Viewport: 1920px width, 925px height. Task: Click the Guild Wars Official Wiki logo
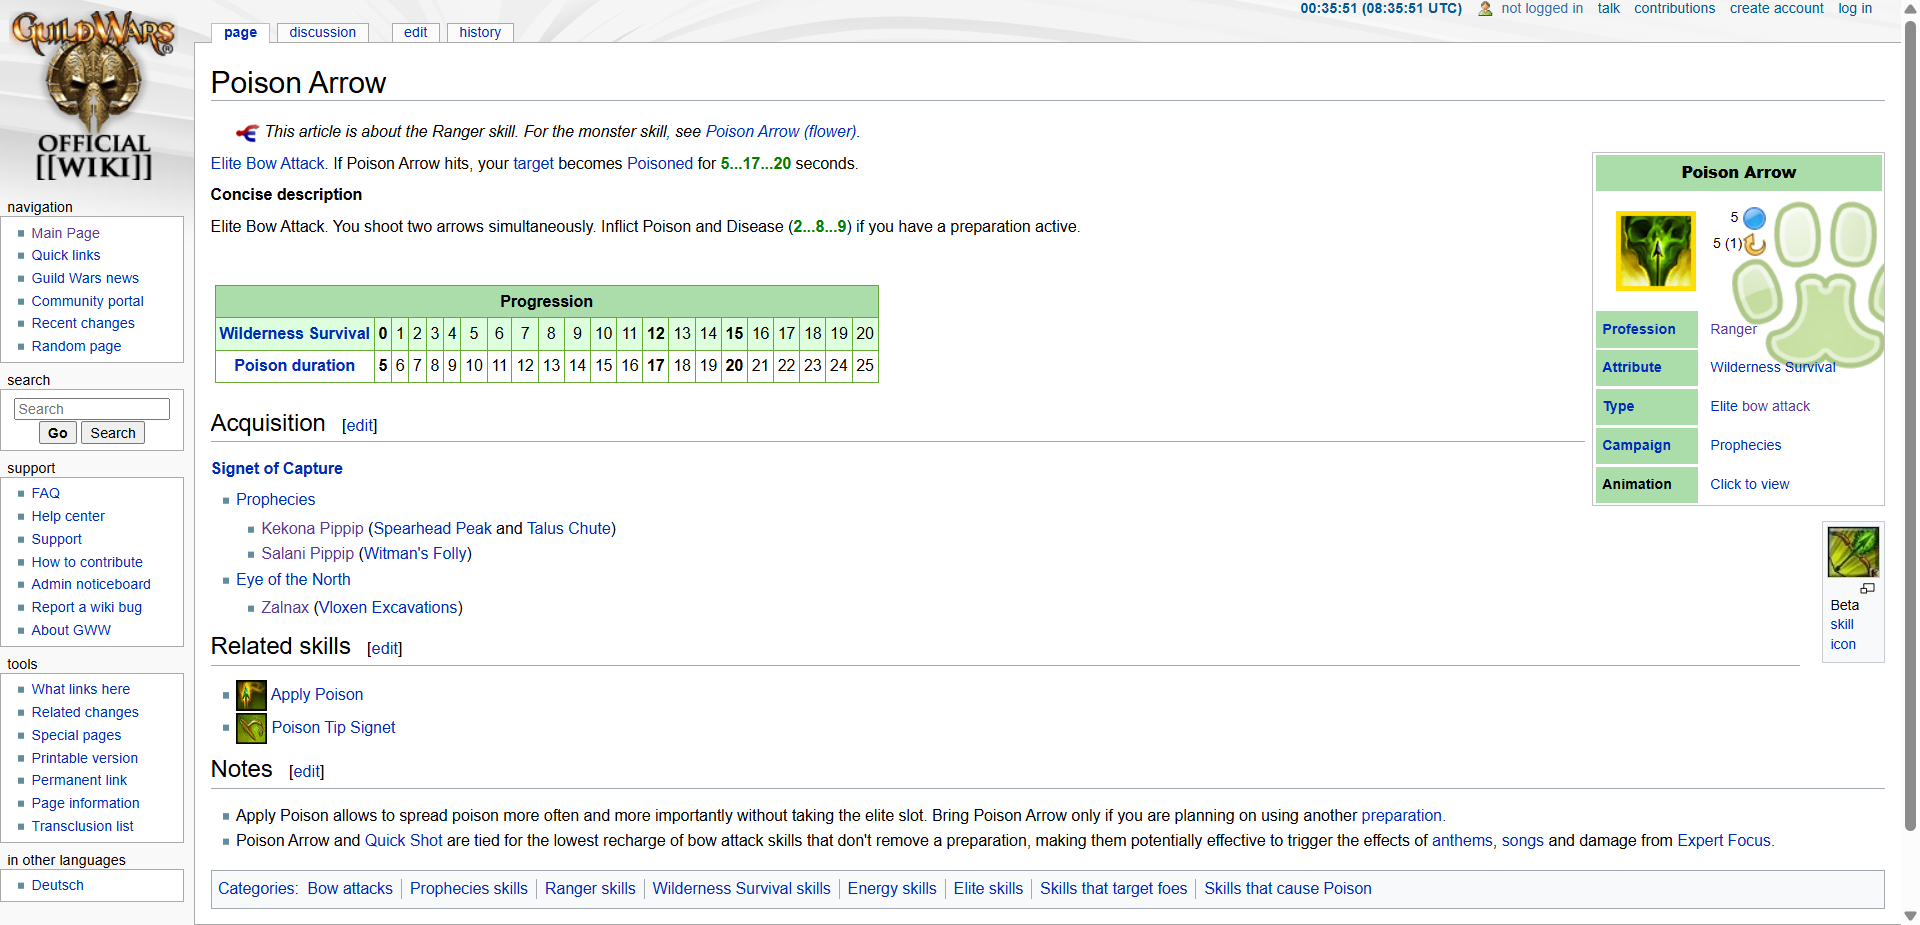coord(94,95)
